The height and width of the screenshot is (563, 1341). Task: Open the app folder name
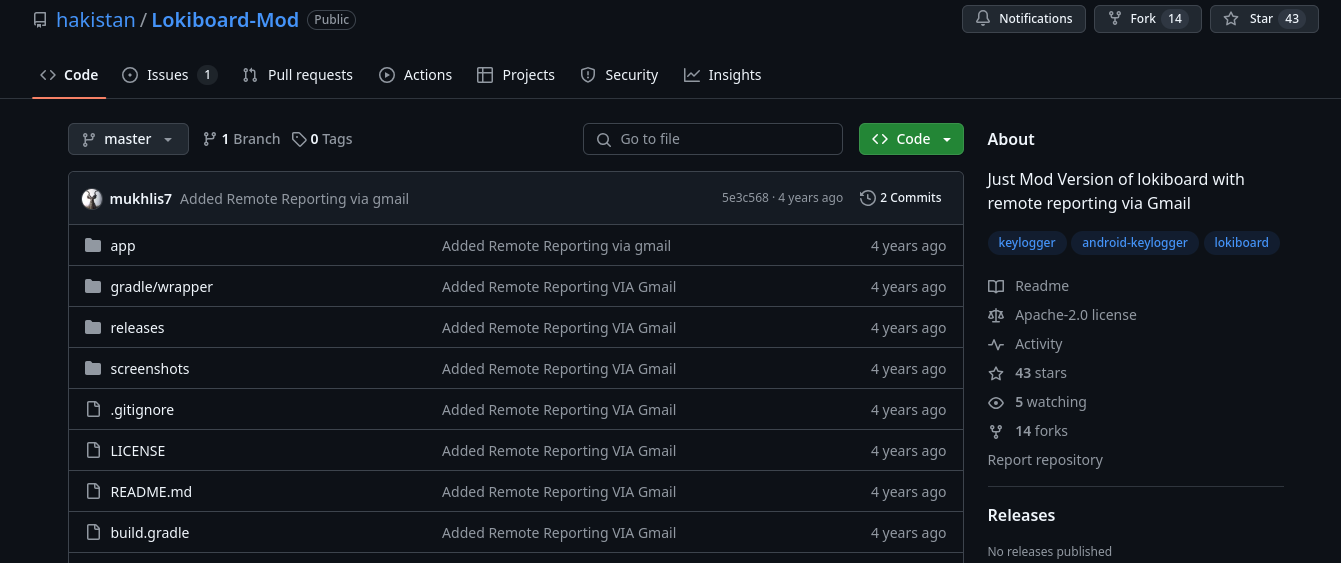pyautogui.click(x=123, y=246)
